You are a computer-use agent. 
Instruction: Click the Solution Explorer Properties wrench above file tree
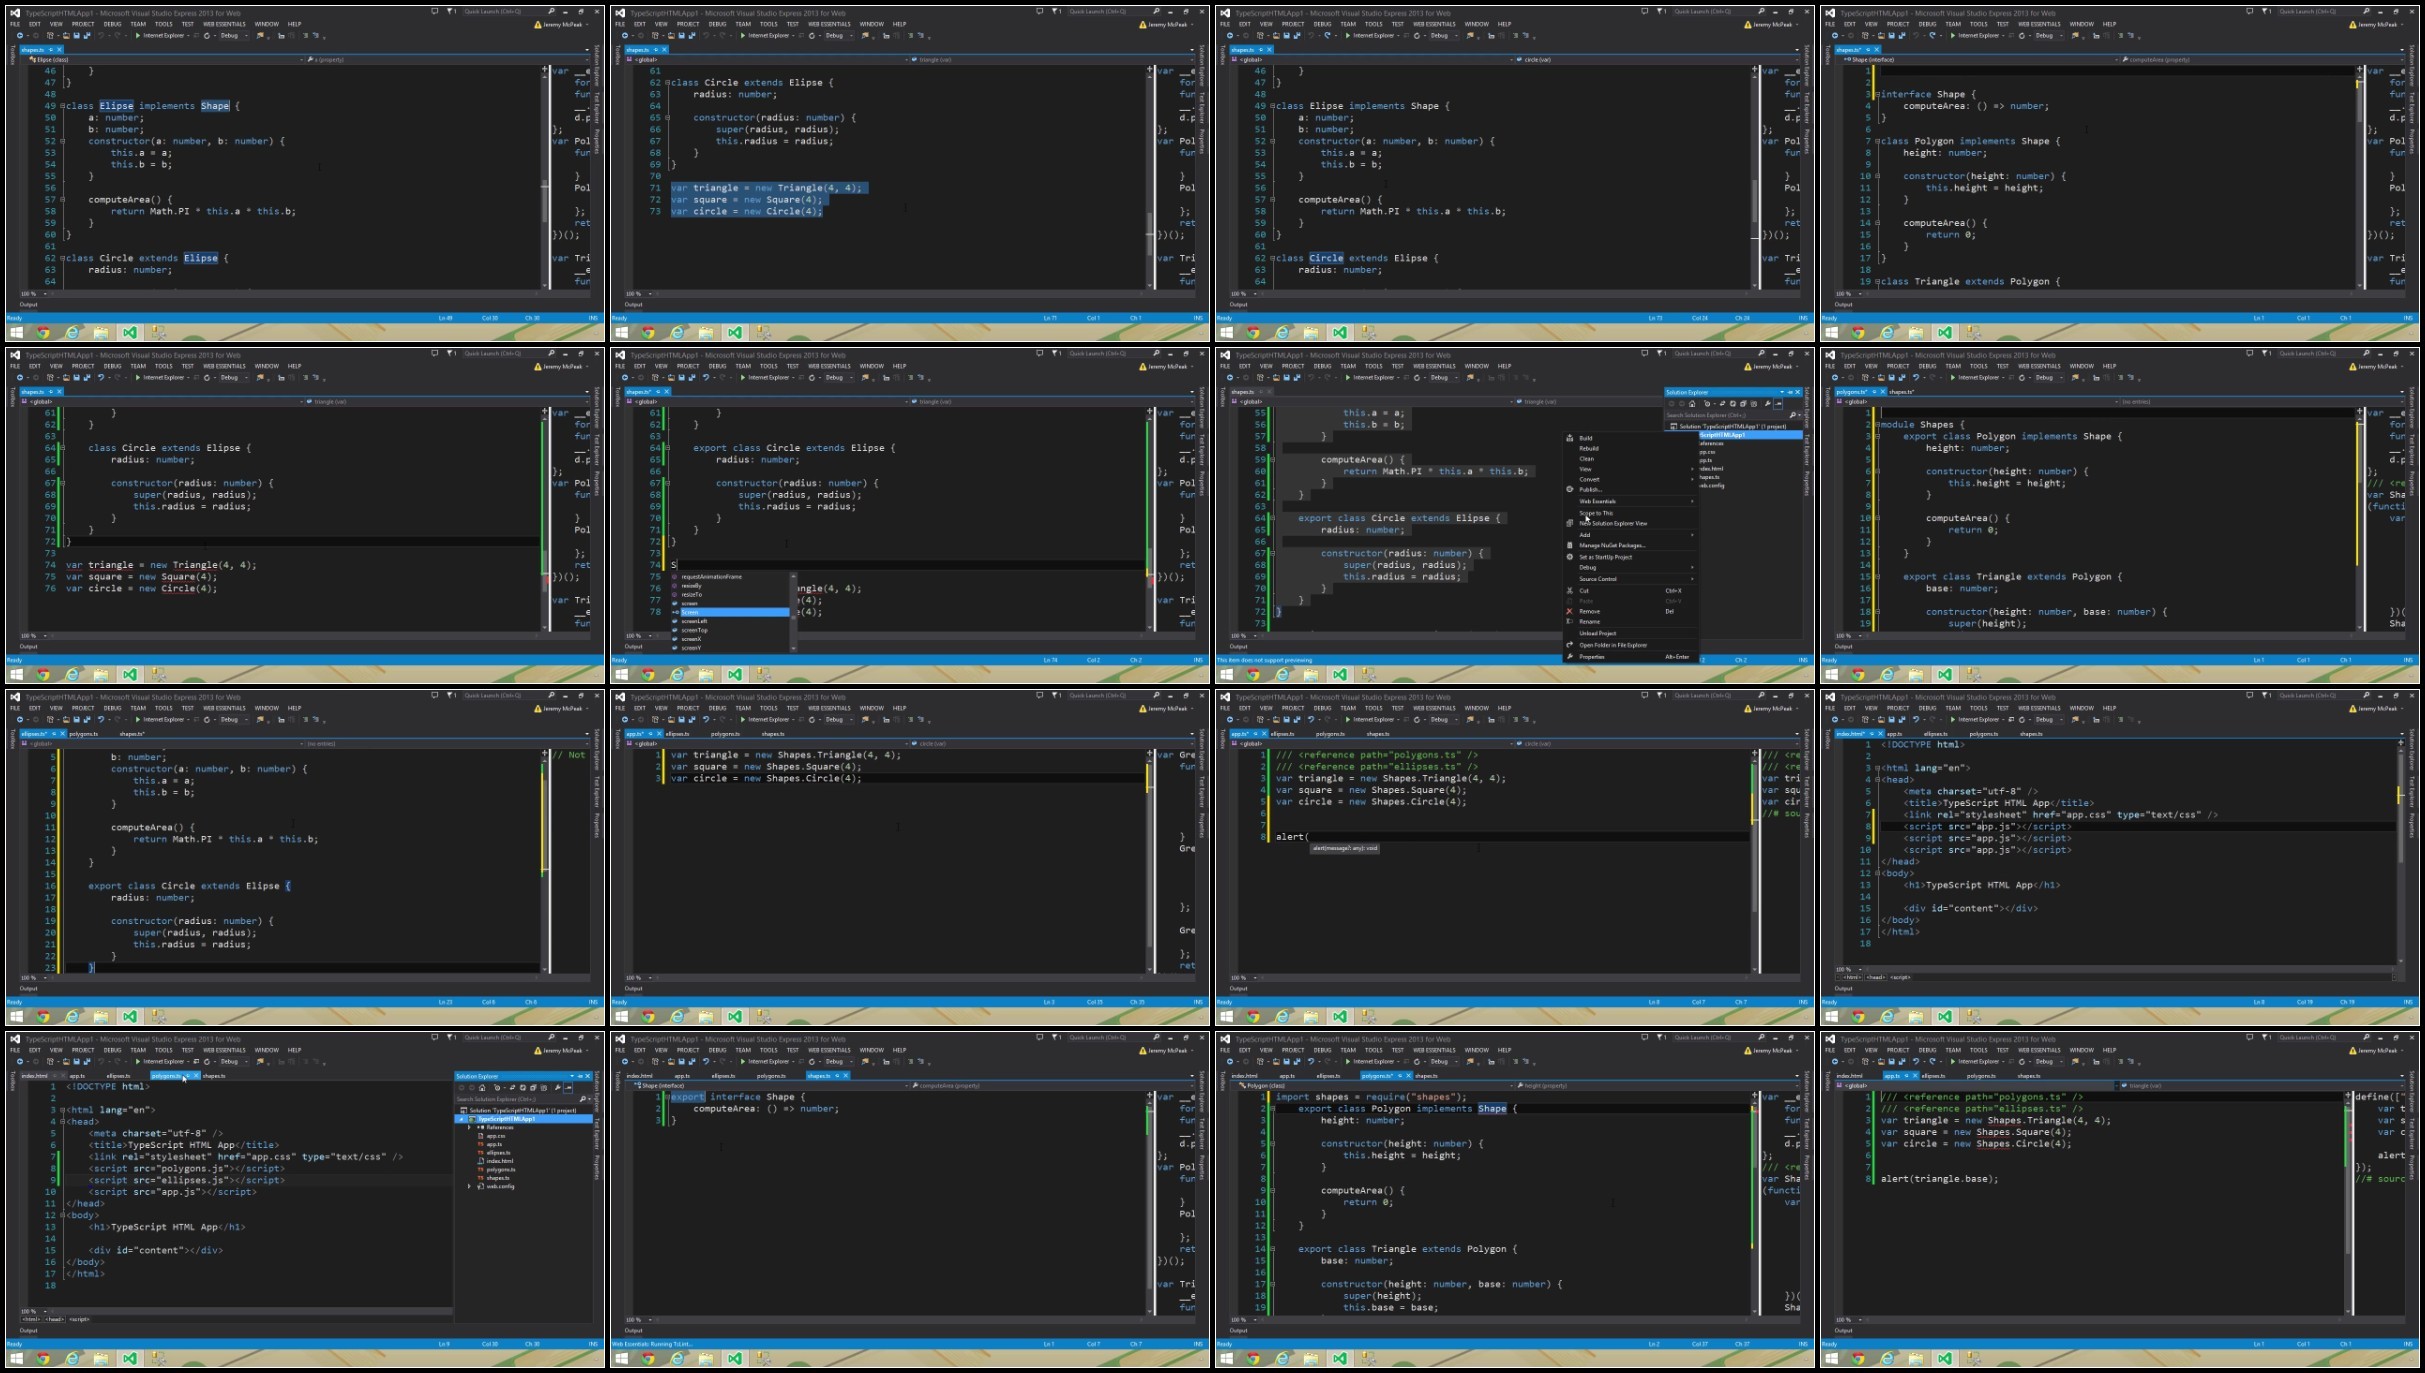coord(558,1088)
